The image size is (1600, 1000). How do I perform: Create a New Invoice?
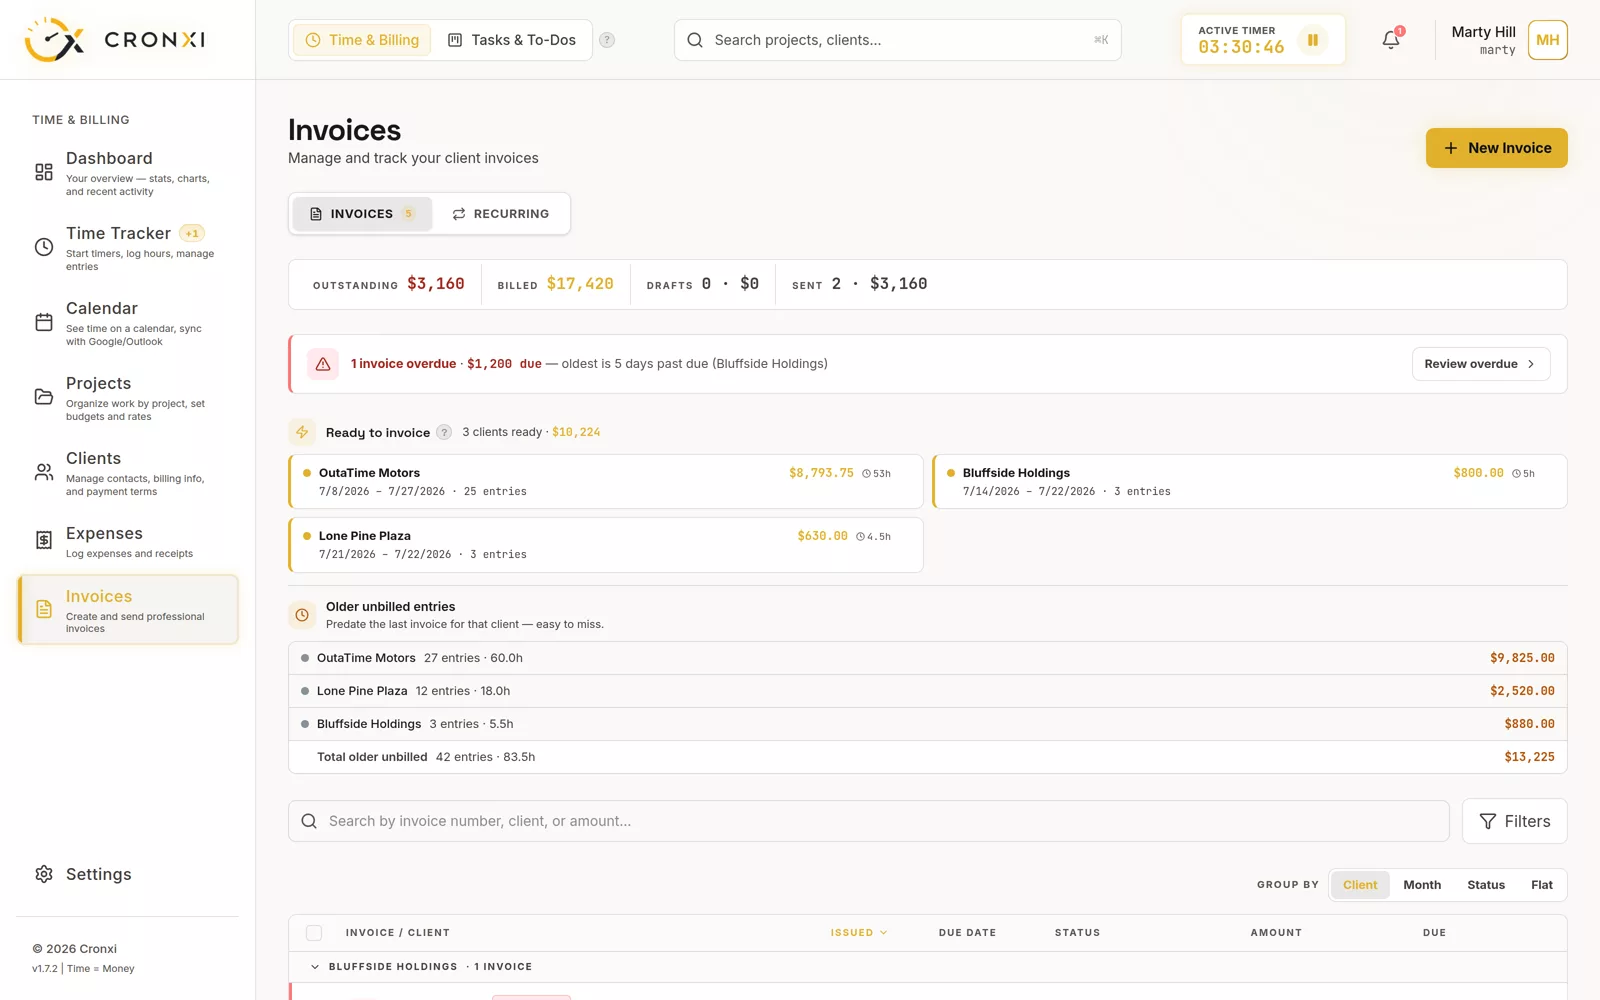[x=1496, y=148]
